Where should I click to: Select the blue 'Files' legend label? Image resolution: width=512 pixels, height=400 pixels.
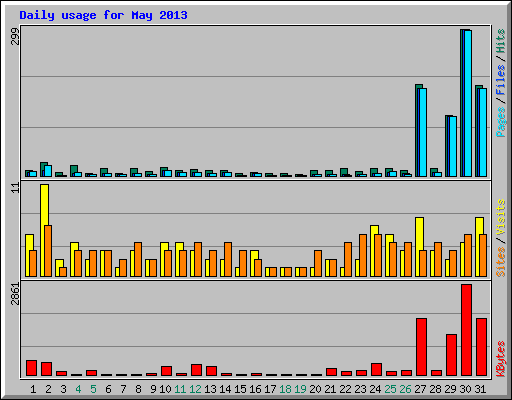[500, 79]
